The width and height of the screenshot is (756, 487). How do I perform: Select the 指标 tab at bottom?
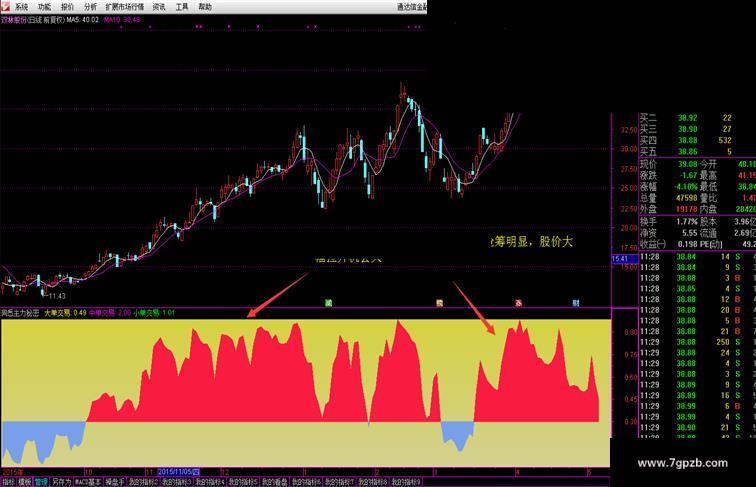click(x=8, y=482)
